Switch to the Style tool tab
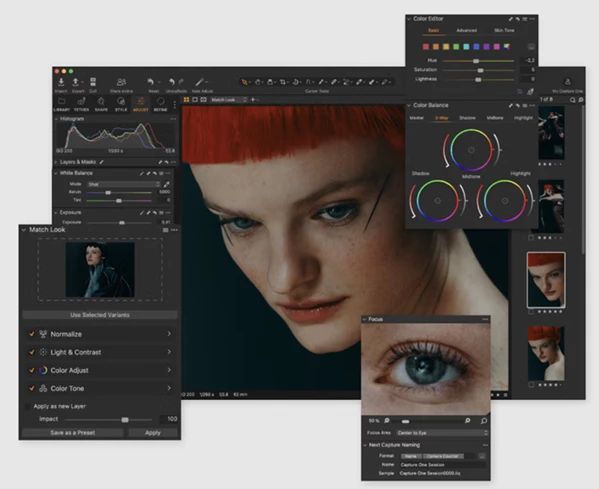Image resolution: width=599 pixels, height=489 pixels. pyautogui.click(x=121, y=104)
